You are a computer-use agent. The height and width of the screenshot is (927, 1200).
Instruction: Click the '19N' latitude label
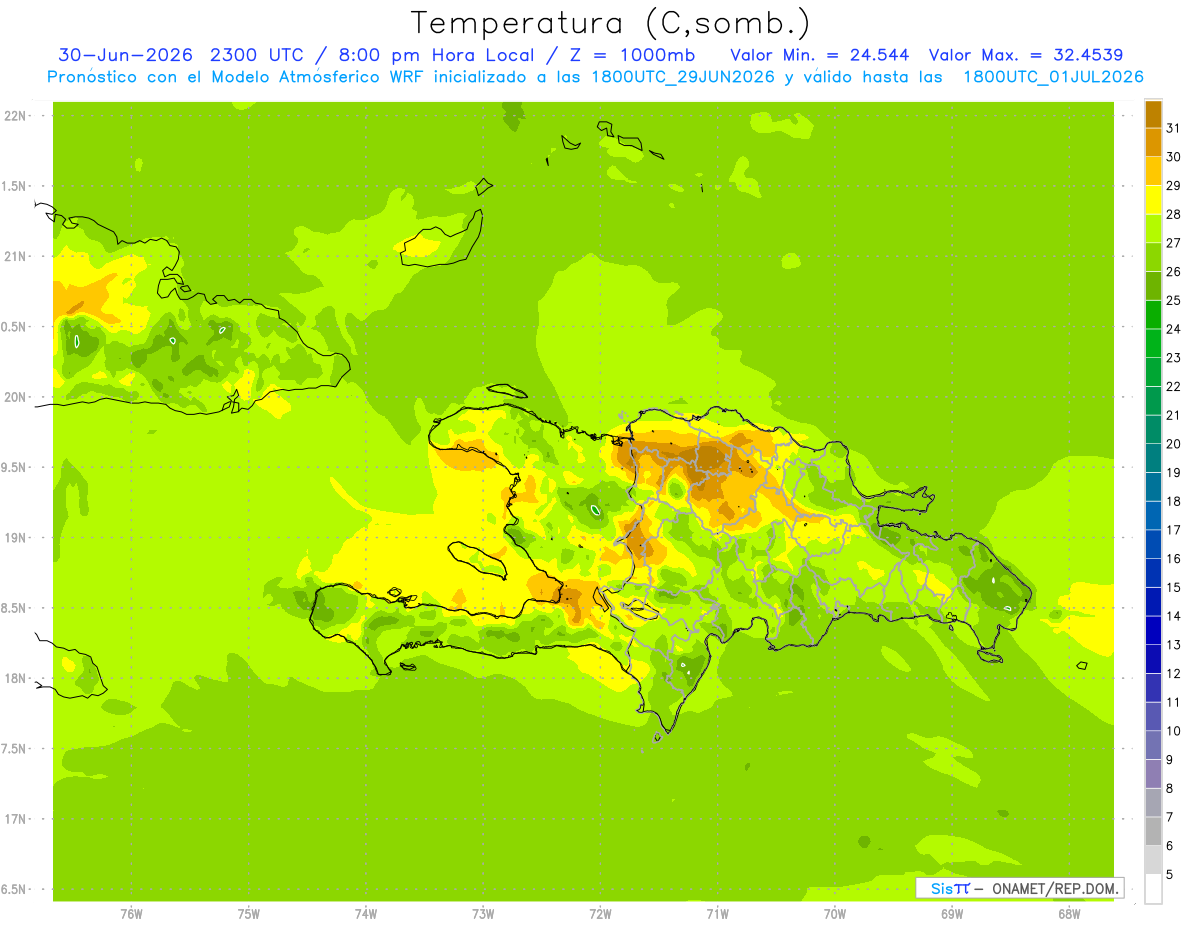pos(16,538)
